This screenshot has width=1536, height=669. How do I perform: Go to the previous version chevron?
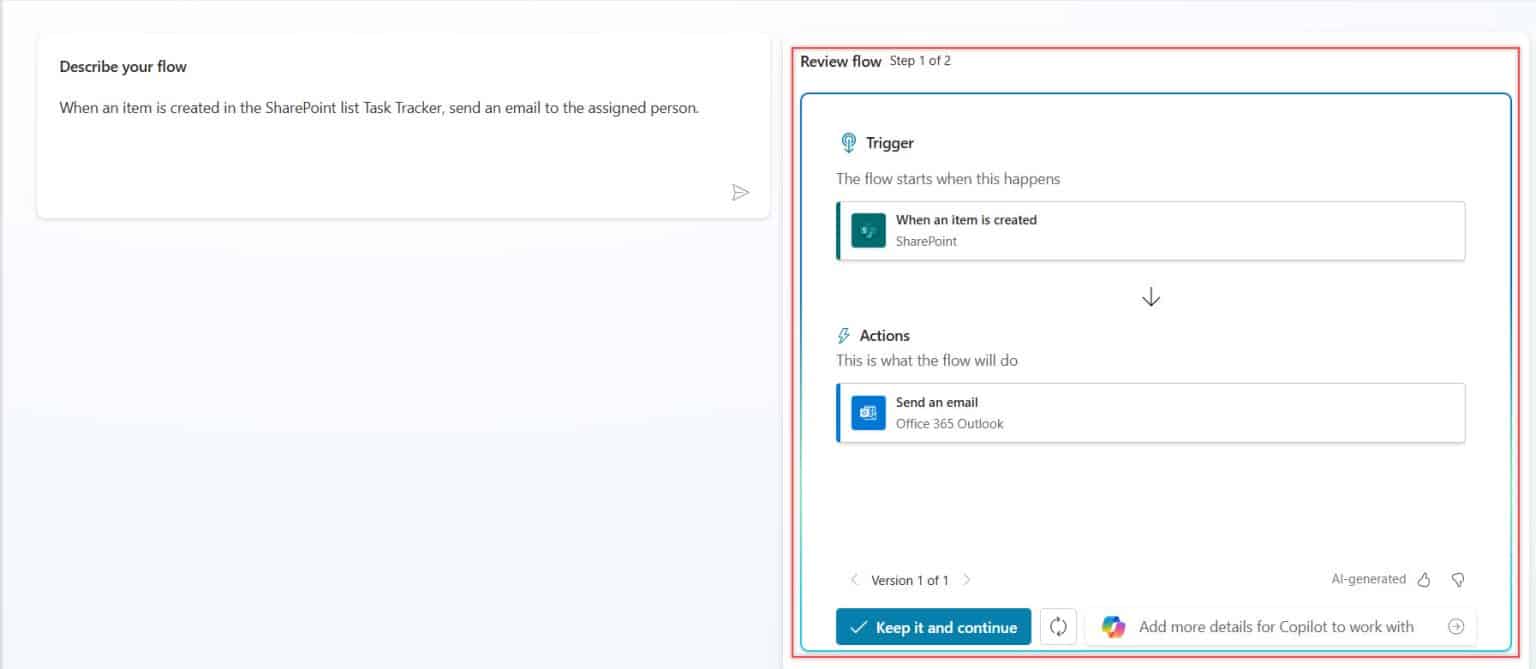click(854, 580)
